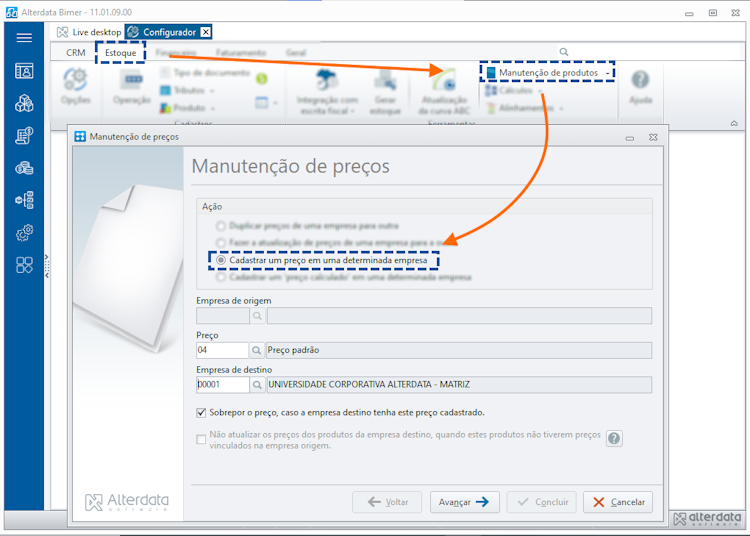
Task: Toggle Não atualizar os preços checkbox
Action: coord(201,439)
